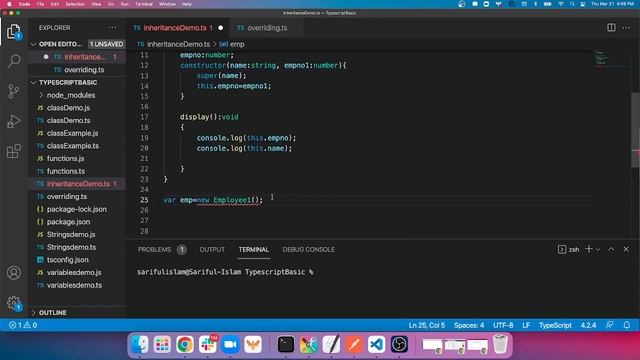Open the Go menu in menu bar
The height and width of the screenshot is (360, 640).
[111, 4]
